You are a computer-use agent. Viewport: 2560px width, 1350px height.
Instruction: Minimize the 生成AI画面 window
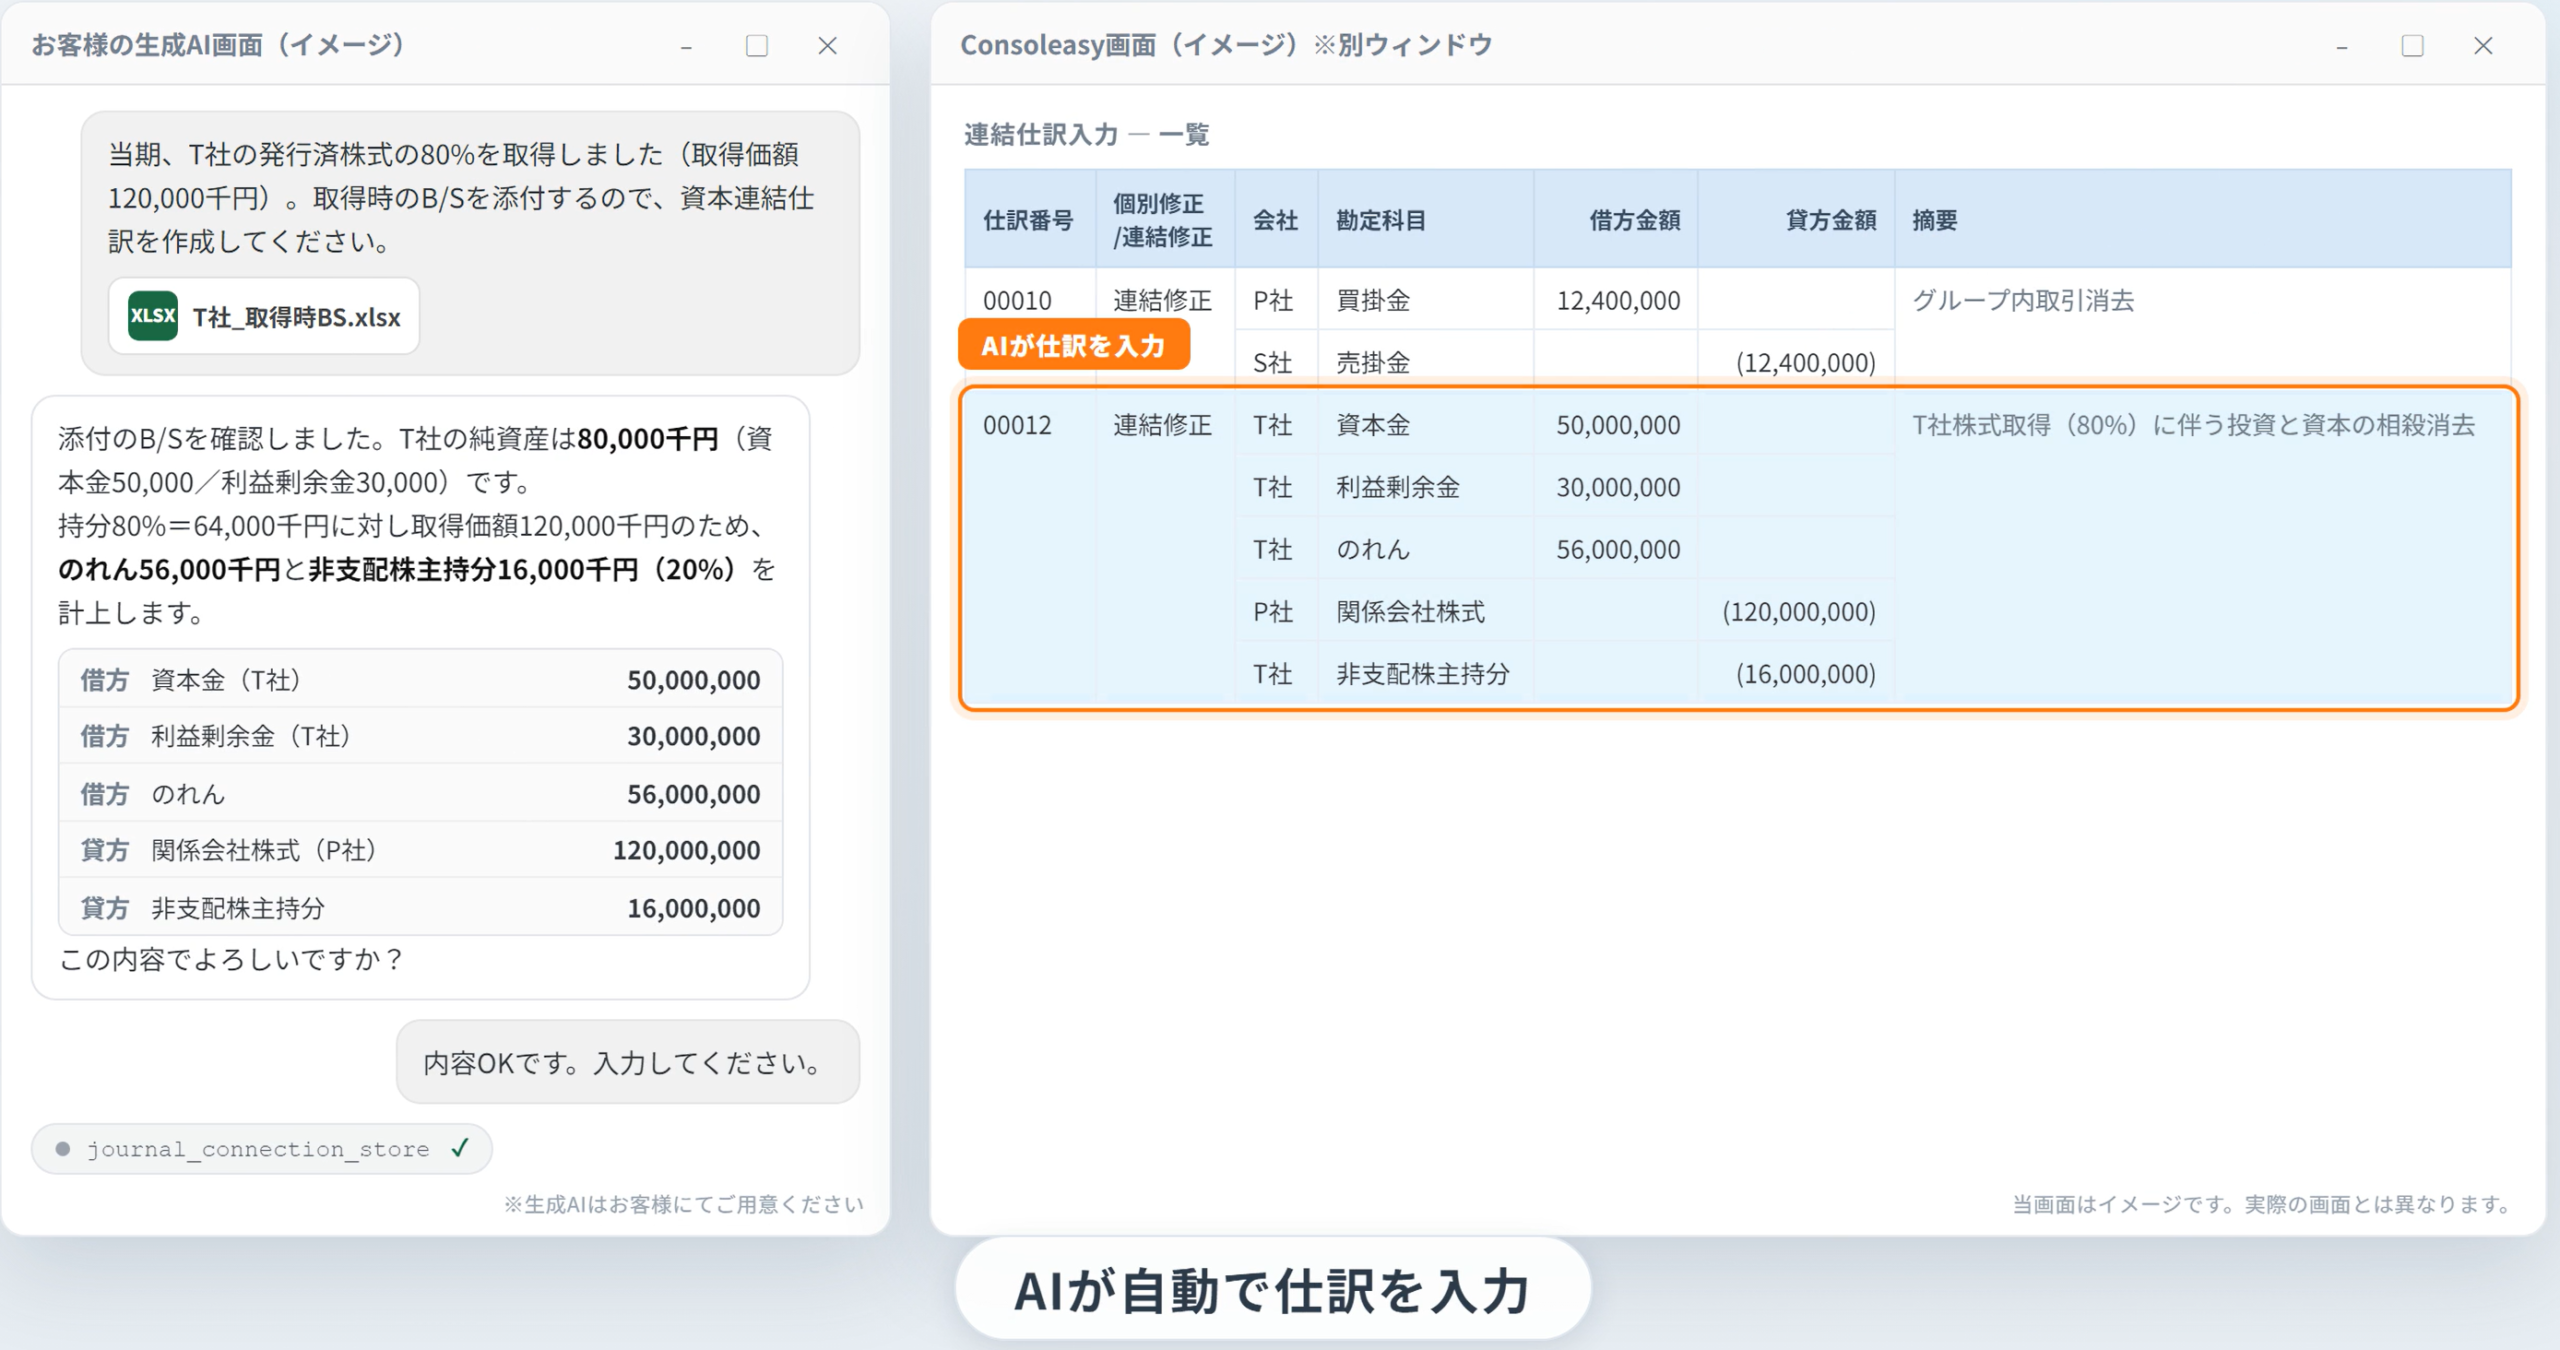686,46
